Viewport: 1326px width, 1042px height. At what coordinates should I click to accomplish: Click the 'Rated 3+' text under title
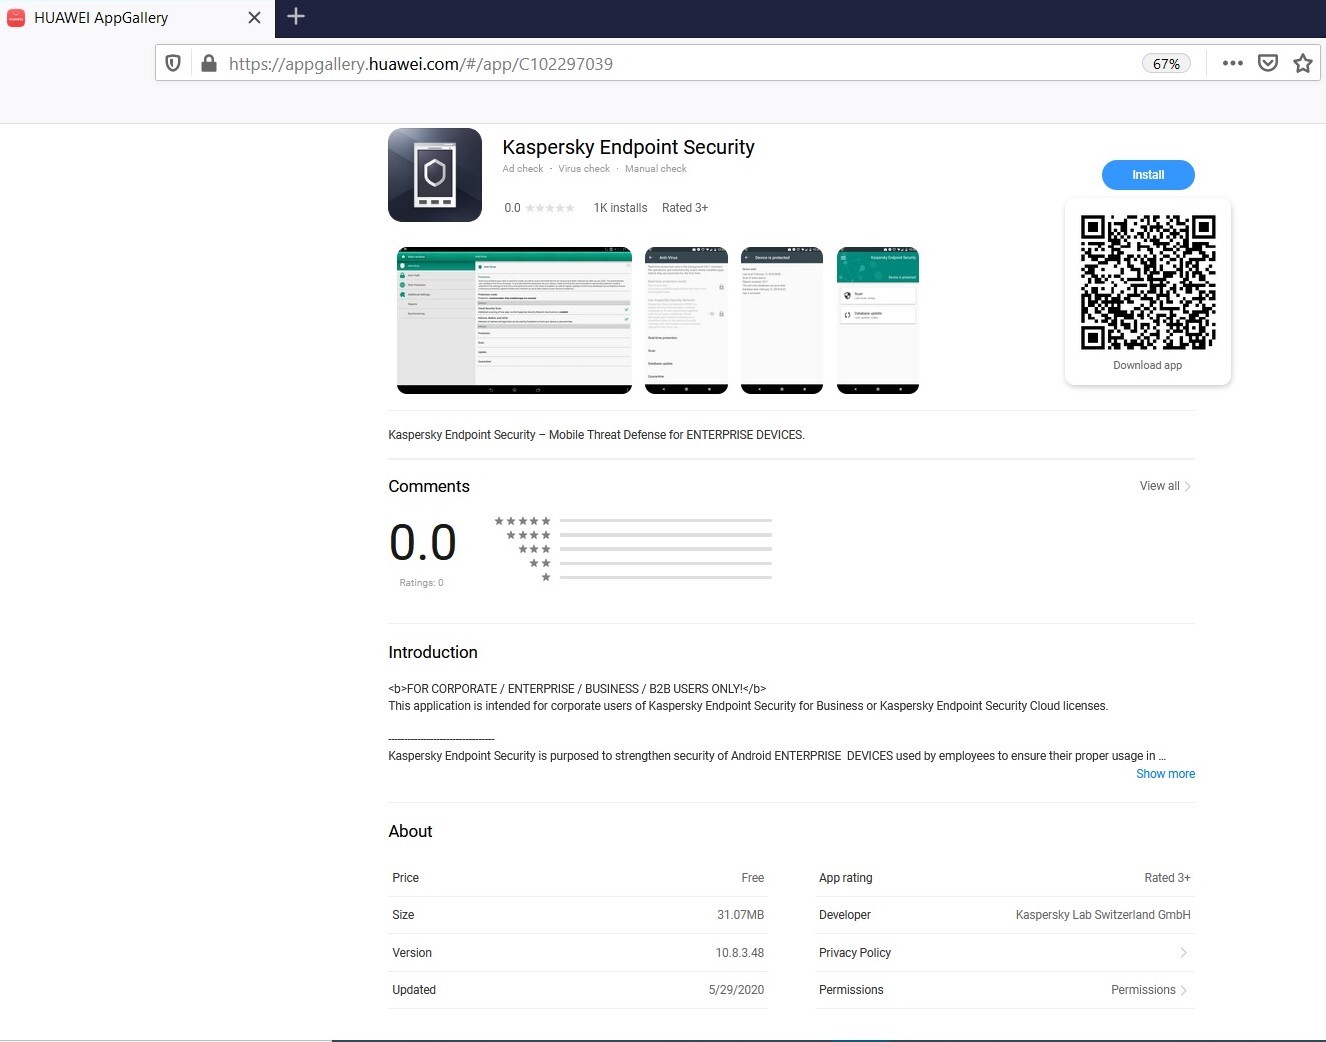pos(685,208)
